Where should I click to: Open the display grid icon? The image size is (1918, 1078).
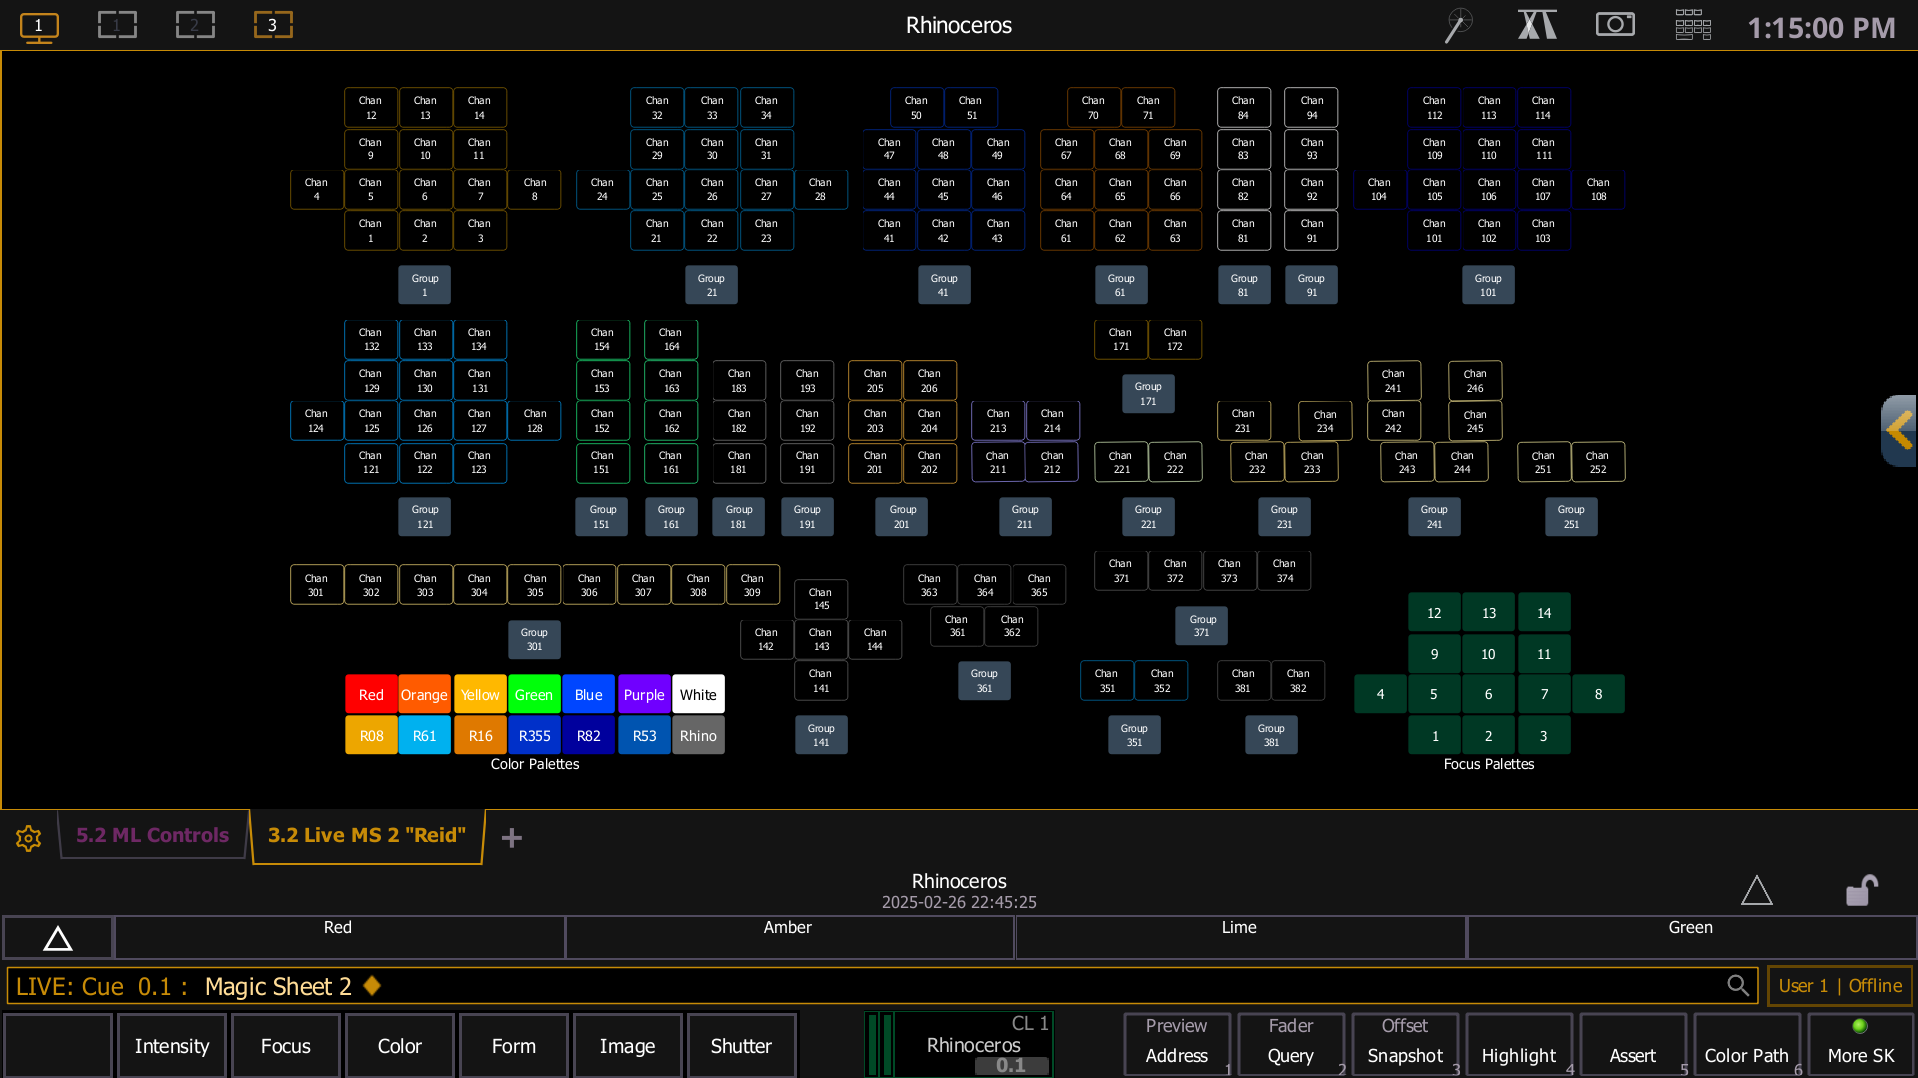click(x=1693, y=25)
